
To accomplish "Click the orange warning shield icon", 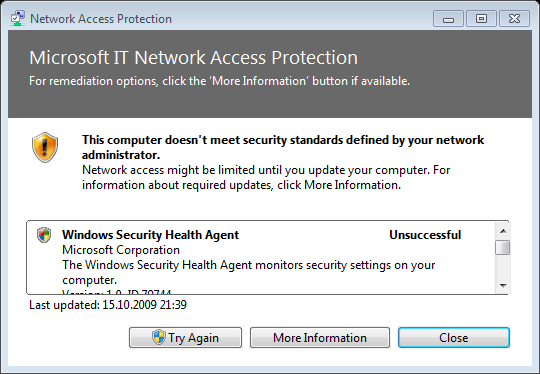I will (45, 147).
